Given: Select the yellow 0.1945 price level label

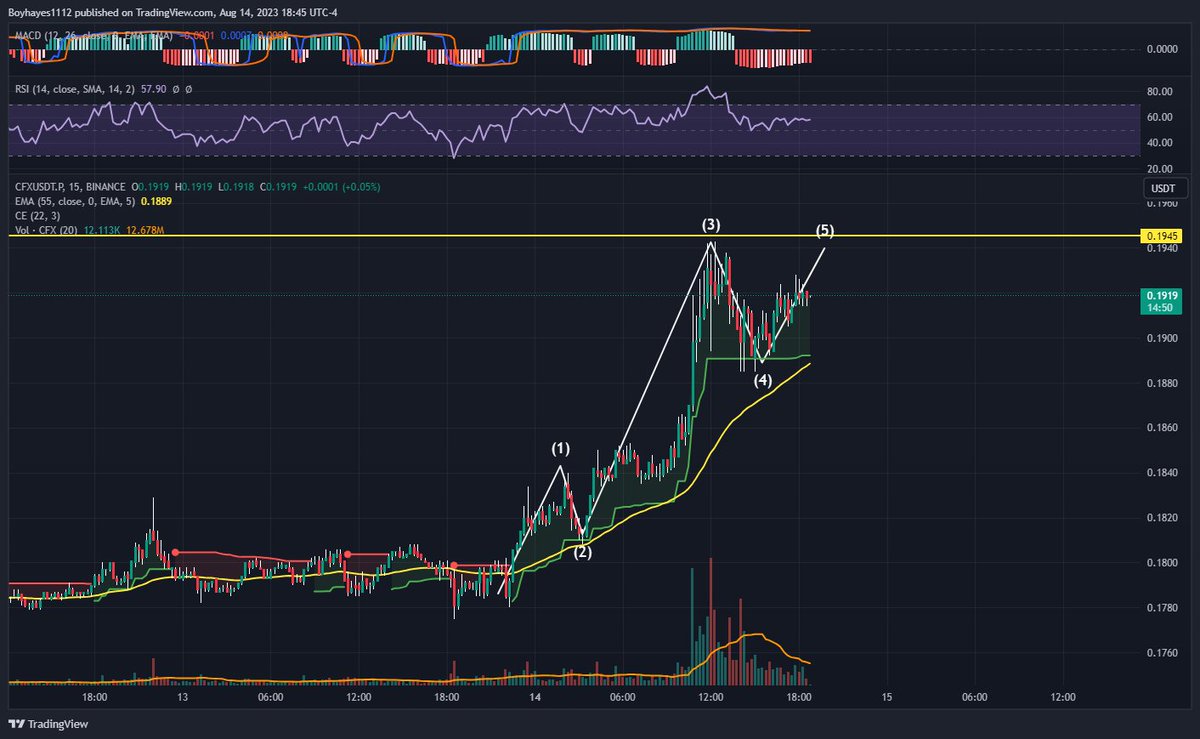Looking at the screenshot, I should click(x=1161, y=236).
